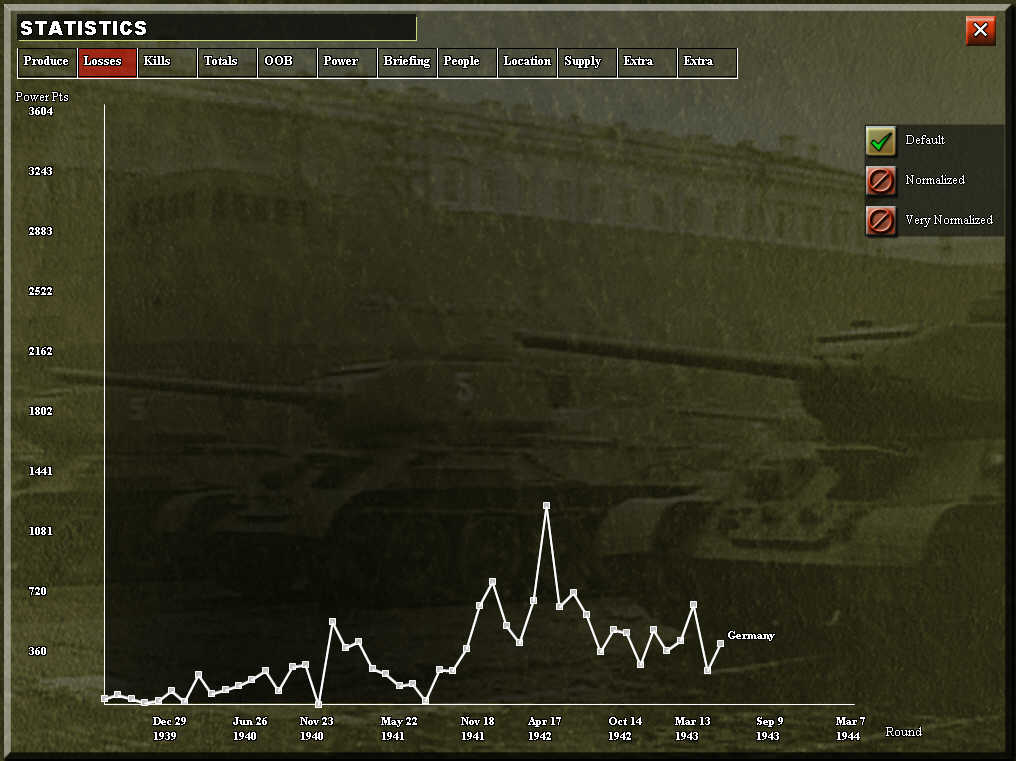Open the second Extra tab

708,62
